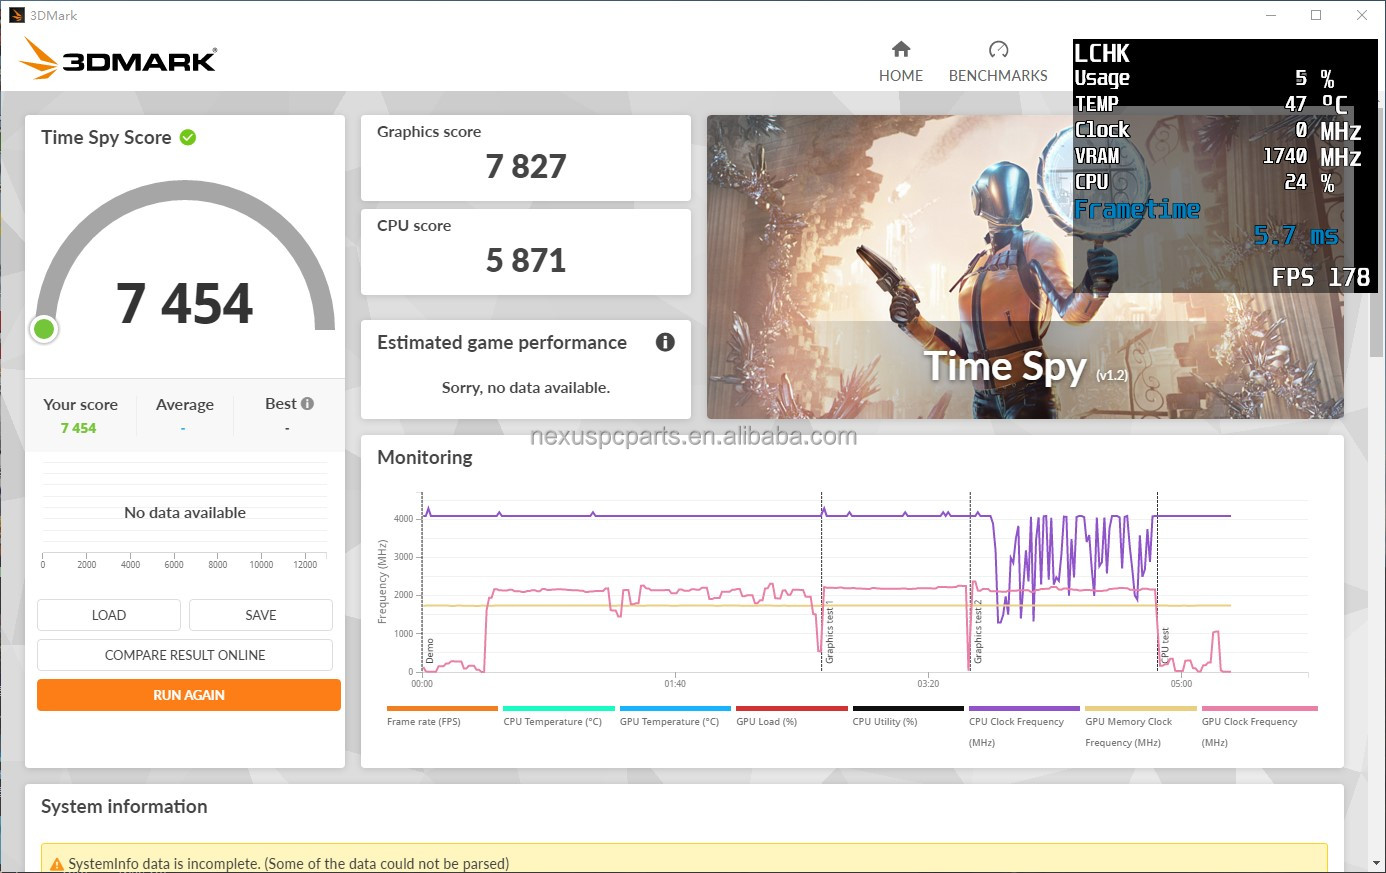1386x873 pixels.
Task: Switch to the HOME tab label
Action: tap(901, 76)
